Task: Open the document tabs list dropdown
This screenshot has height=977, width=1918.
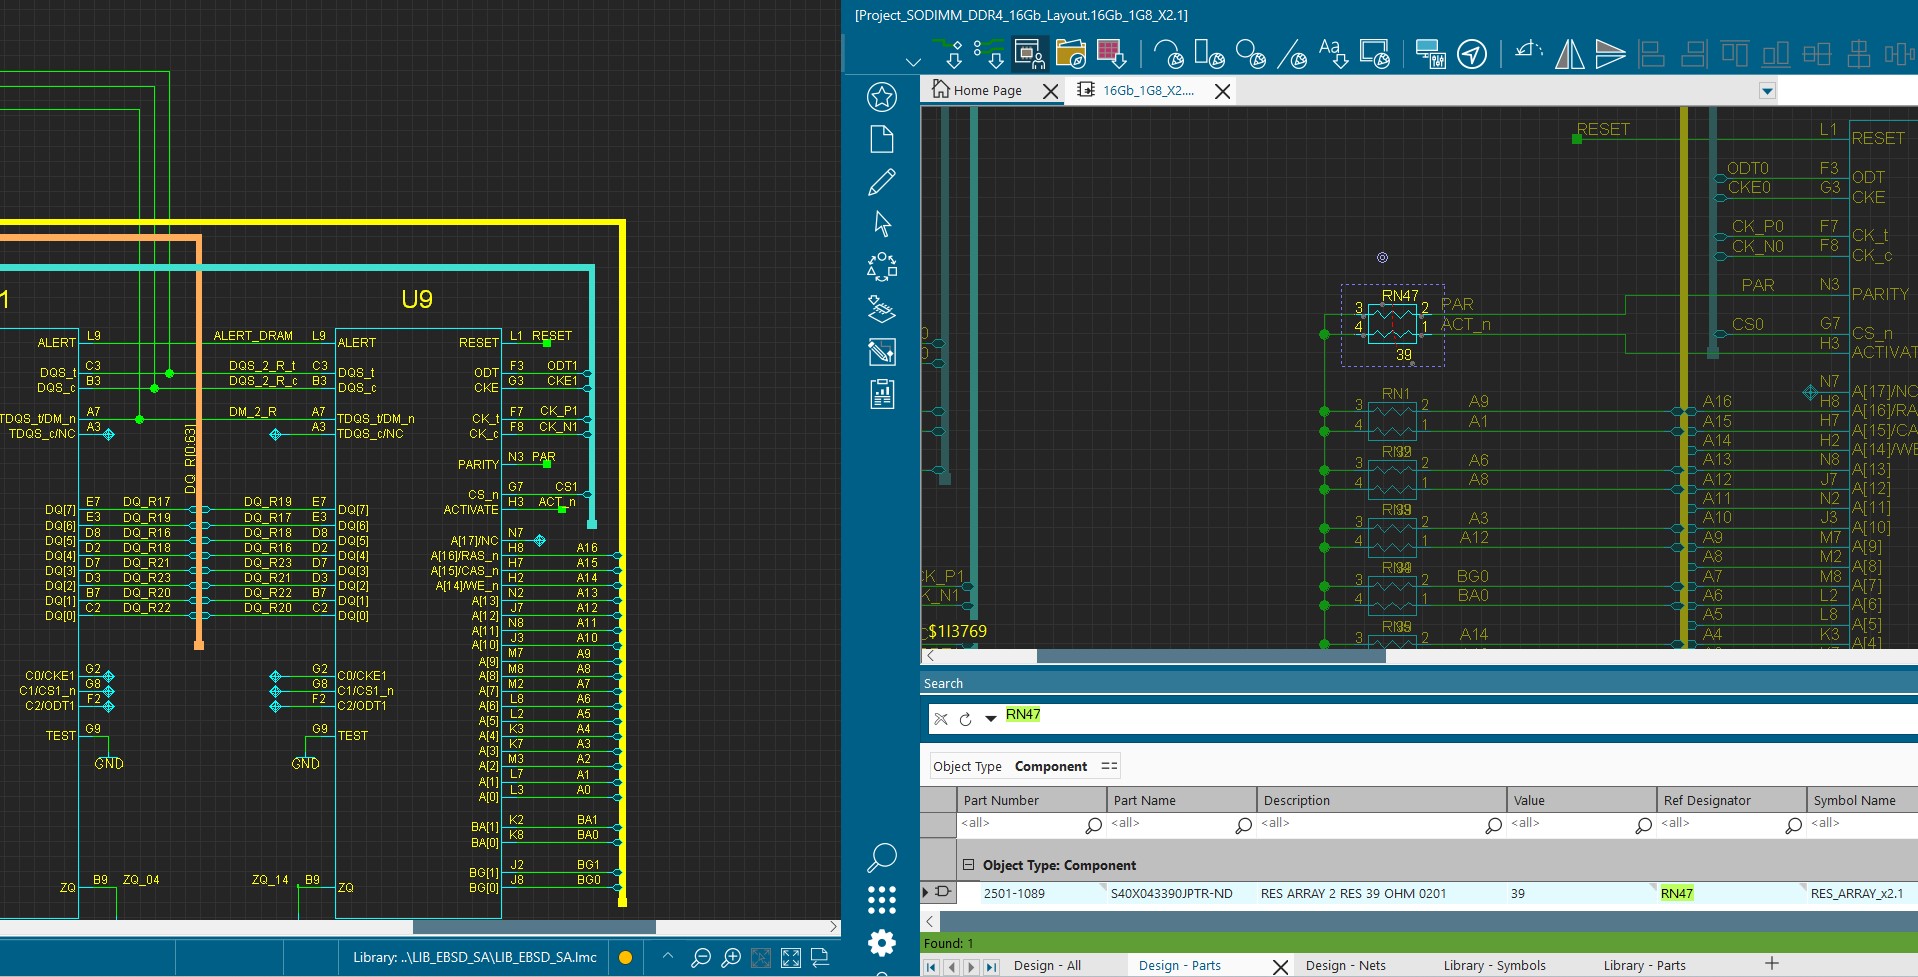Action: pos(1767,91)
